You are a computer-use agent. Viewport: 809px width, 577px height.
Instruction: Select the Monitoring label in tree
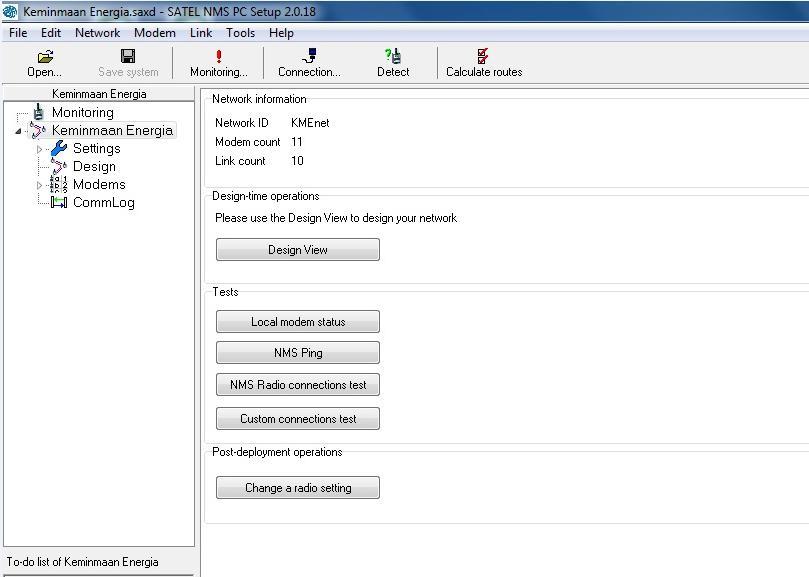(x=83, y=112)
